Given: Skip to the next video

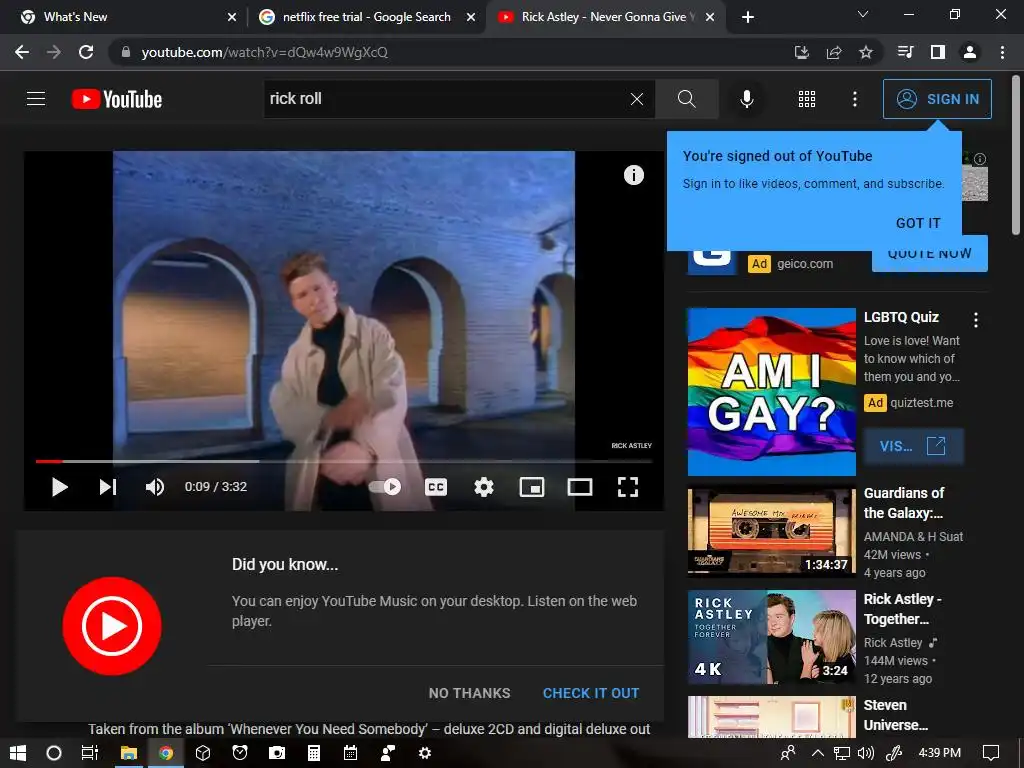Looking at the screenshot, I should coord(108,487).
